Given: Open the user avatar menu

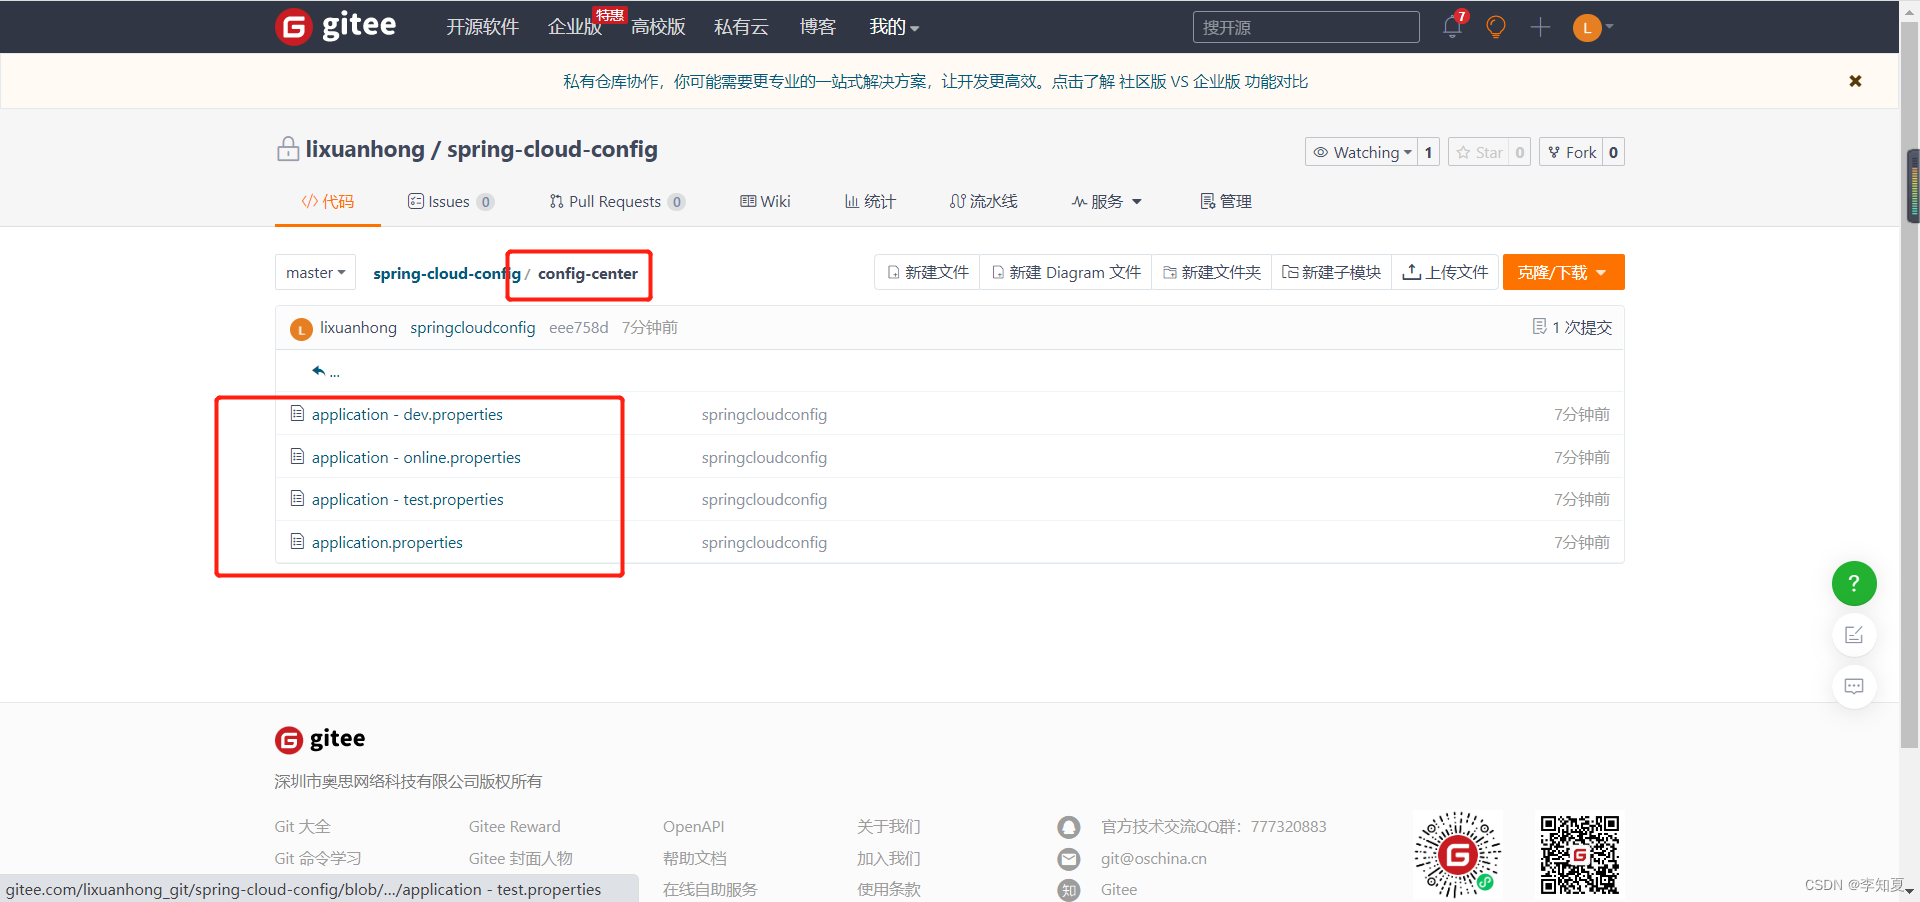Looking at the screenshot, I should point(1593,27).
